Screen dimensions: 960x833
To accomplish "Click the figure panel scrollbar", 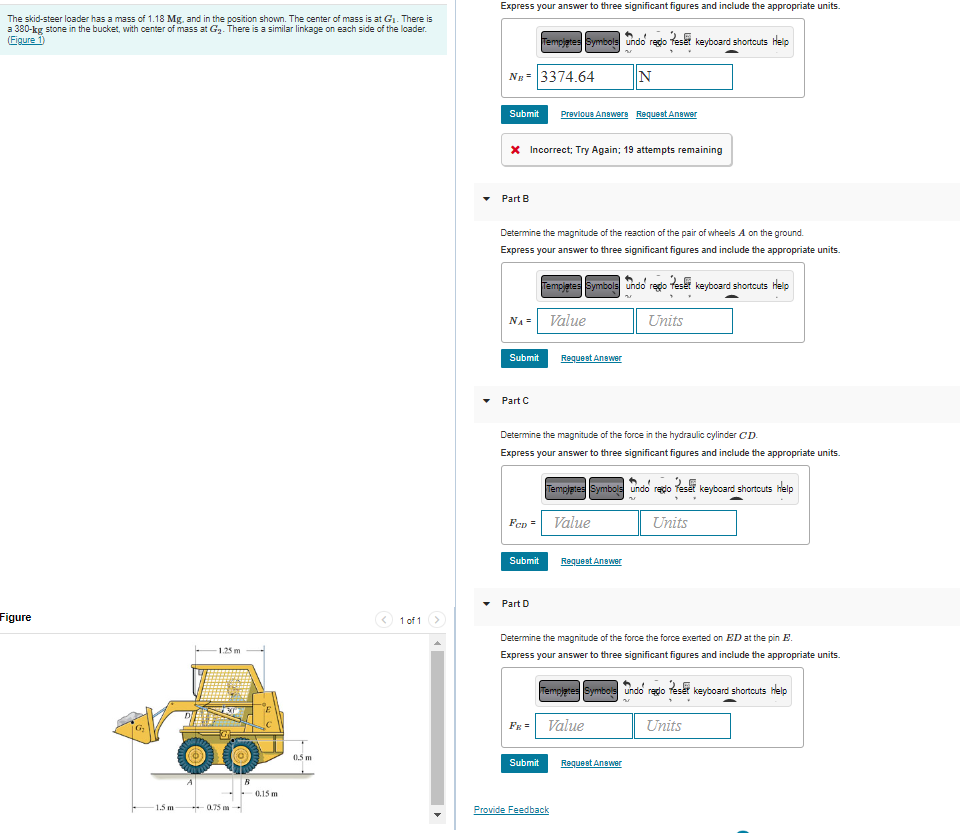I will [437, 720].
